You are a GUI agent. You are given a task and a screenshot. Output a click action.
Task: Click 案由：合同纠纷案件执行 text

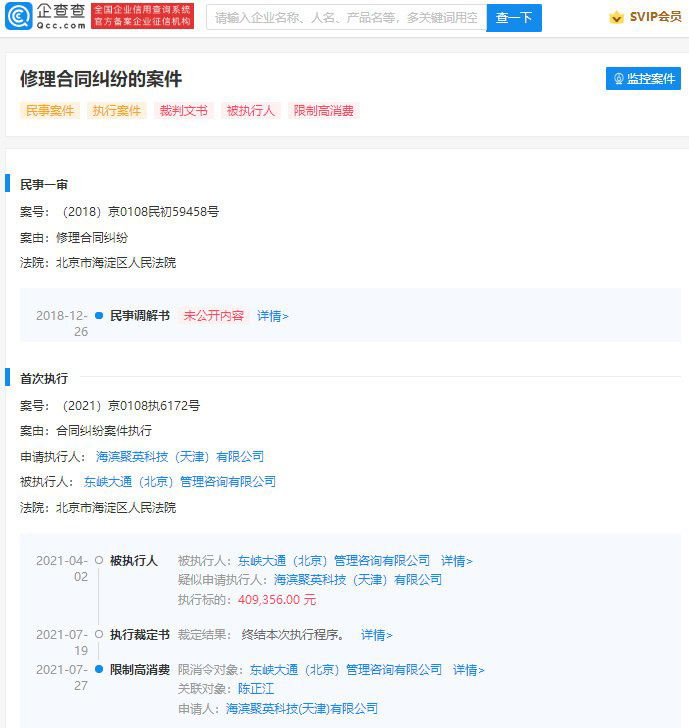(x=86, y=431)
